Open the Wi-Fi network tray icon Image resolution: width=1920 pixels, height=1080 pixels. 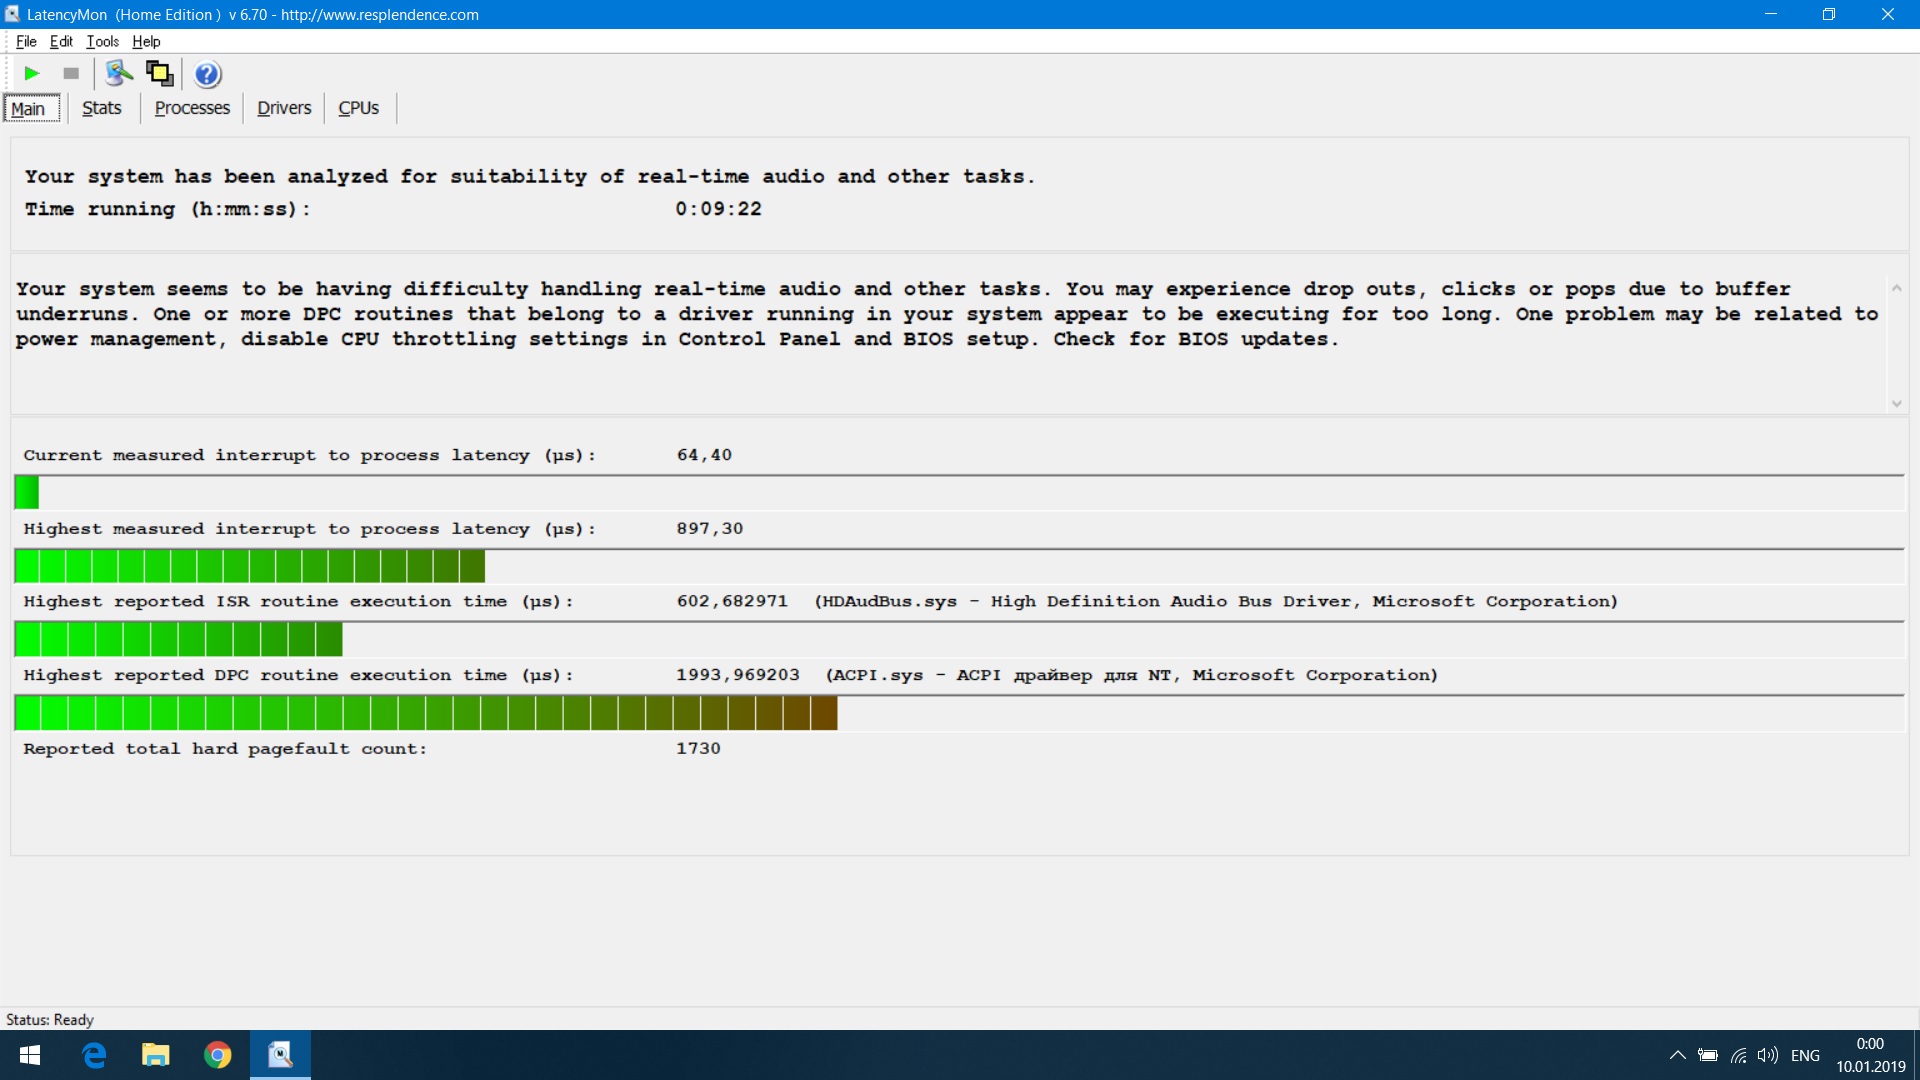tap(1739, 1055)
